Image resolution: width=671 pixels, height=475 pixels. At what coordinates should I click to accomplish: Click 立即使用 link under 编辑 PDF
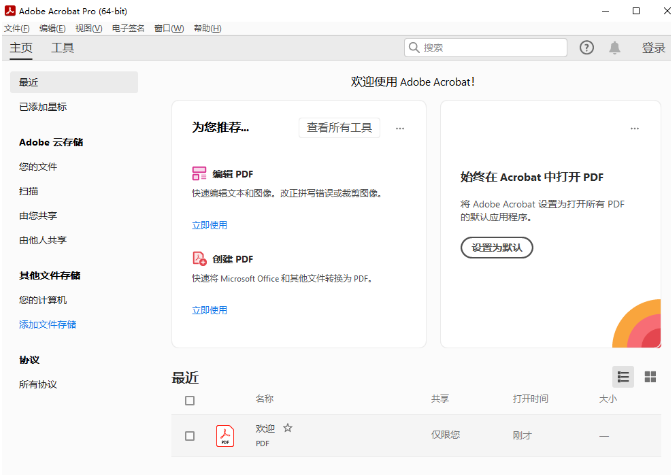click(210, 225)
